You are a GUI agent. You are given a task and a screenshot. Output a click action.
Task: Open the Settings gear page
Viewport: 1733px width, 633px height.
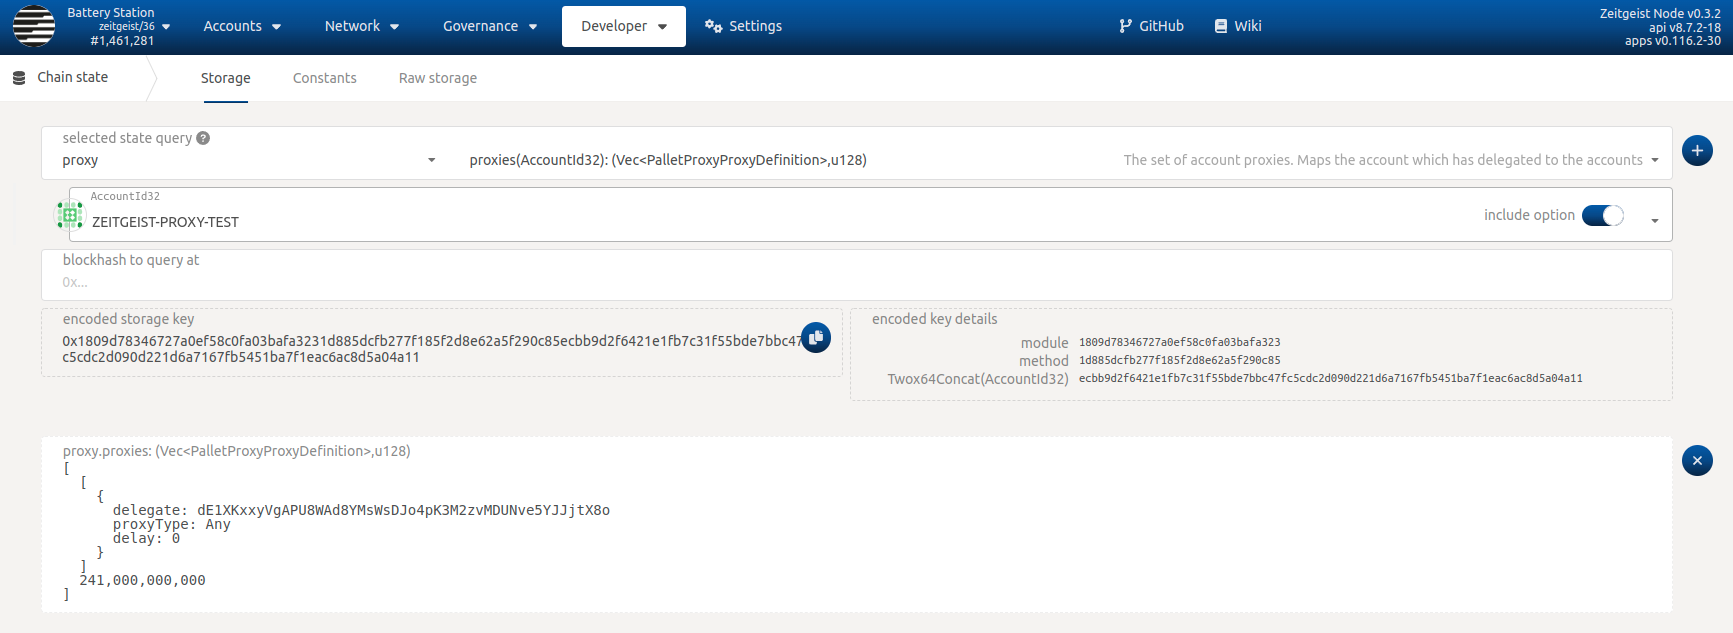pyautogui.click(x=743, y=26)
